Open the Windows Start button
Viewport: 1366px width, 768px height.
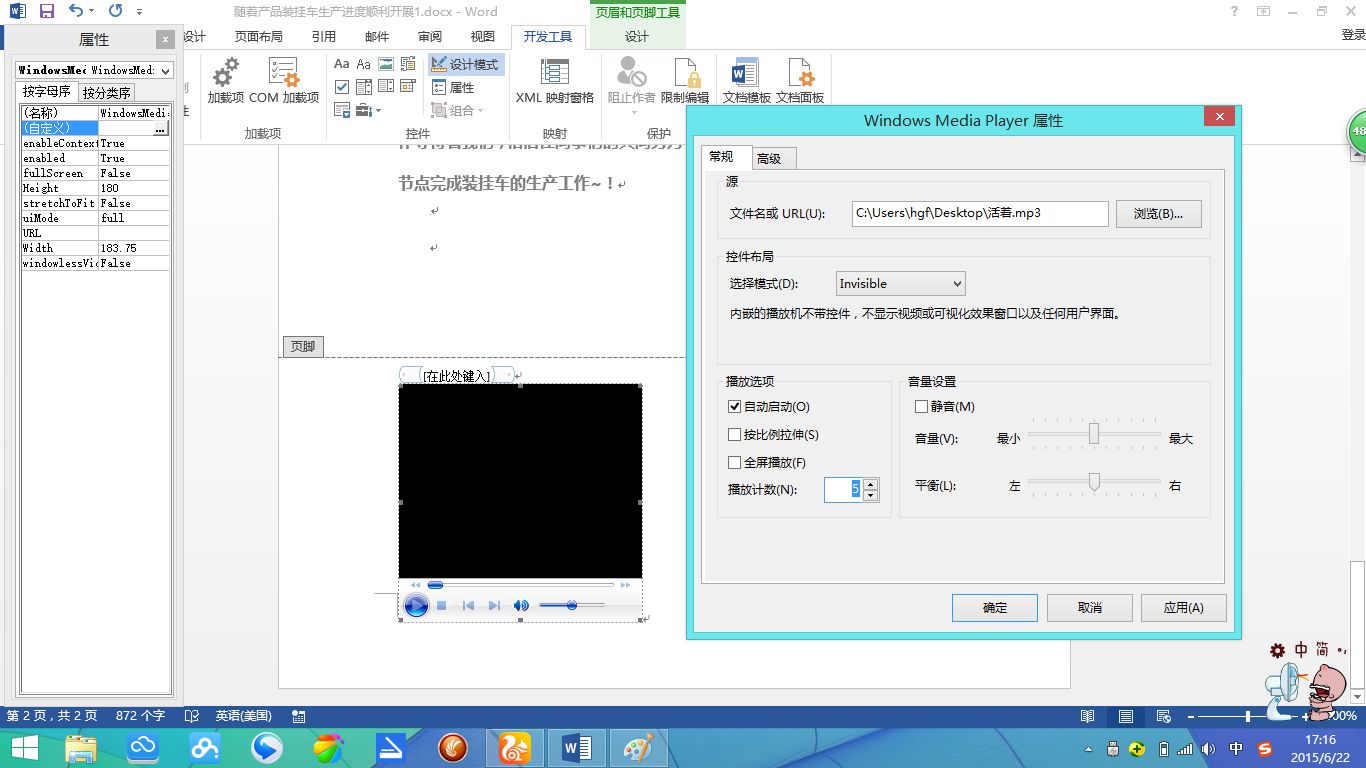25,748
